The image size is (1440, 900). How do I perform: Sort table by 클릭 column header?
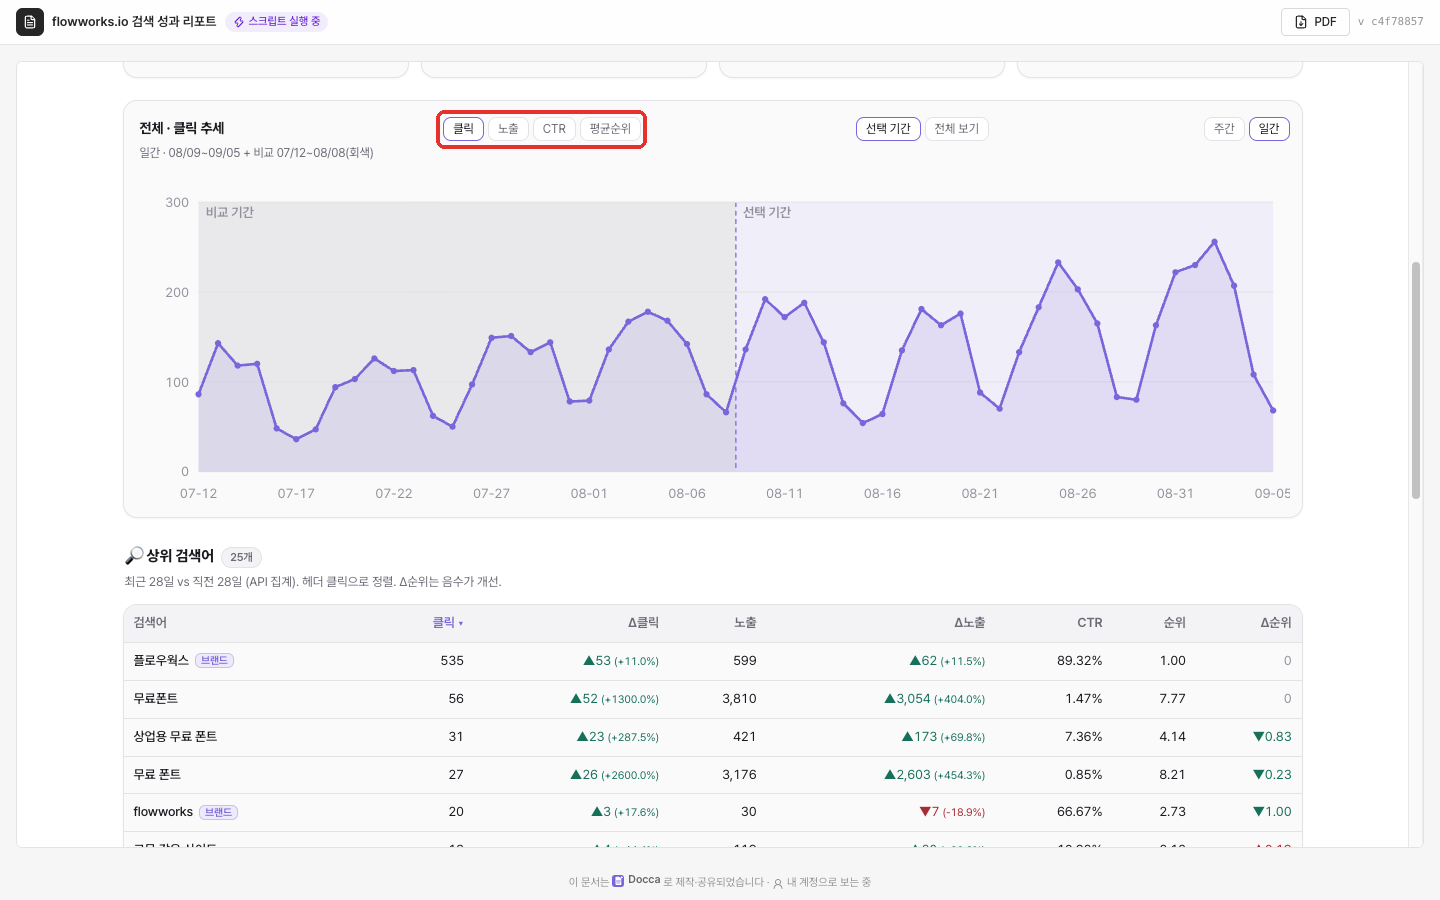pos(448,623)
